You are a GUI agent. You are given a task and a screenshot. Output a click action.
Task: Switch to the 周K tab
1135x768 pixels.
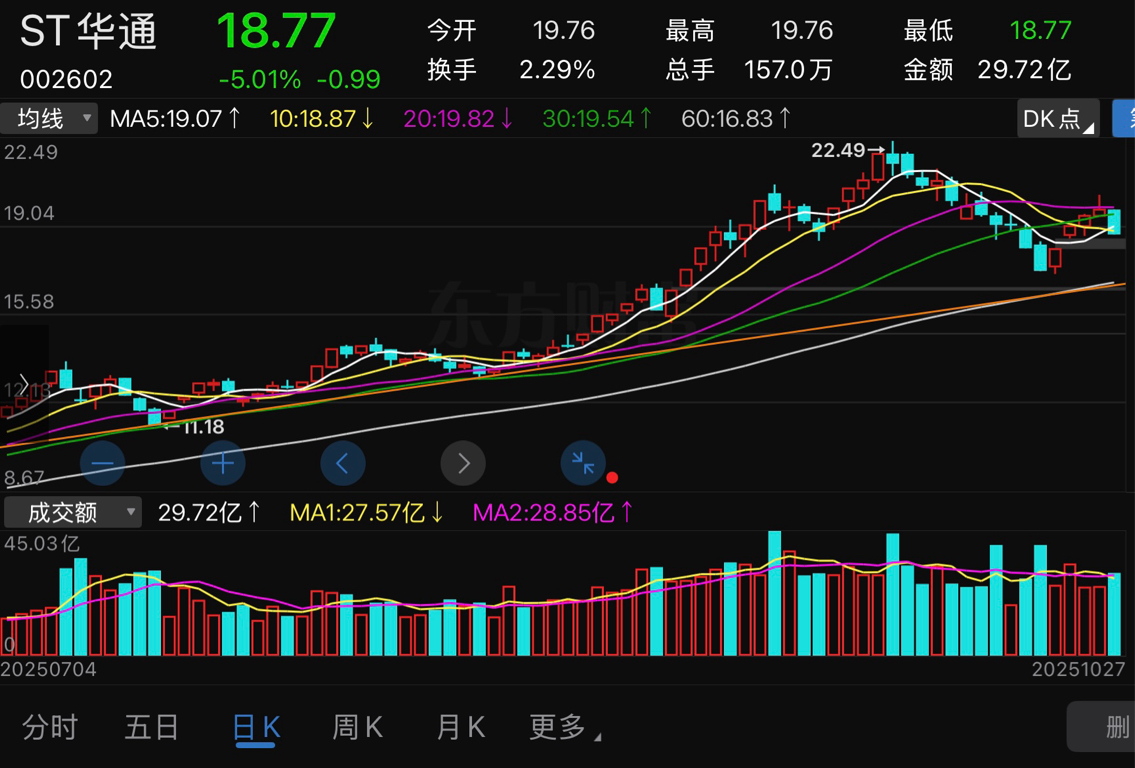(357, 727)
